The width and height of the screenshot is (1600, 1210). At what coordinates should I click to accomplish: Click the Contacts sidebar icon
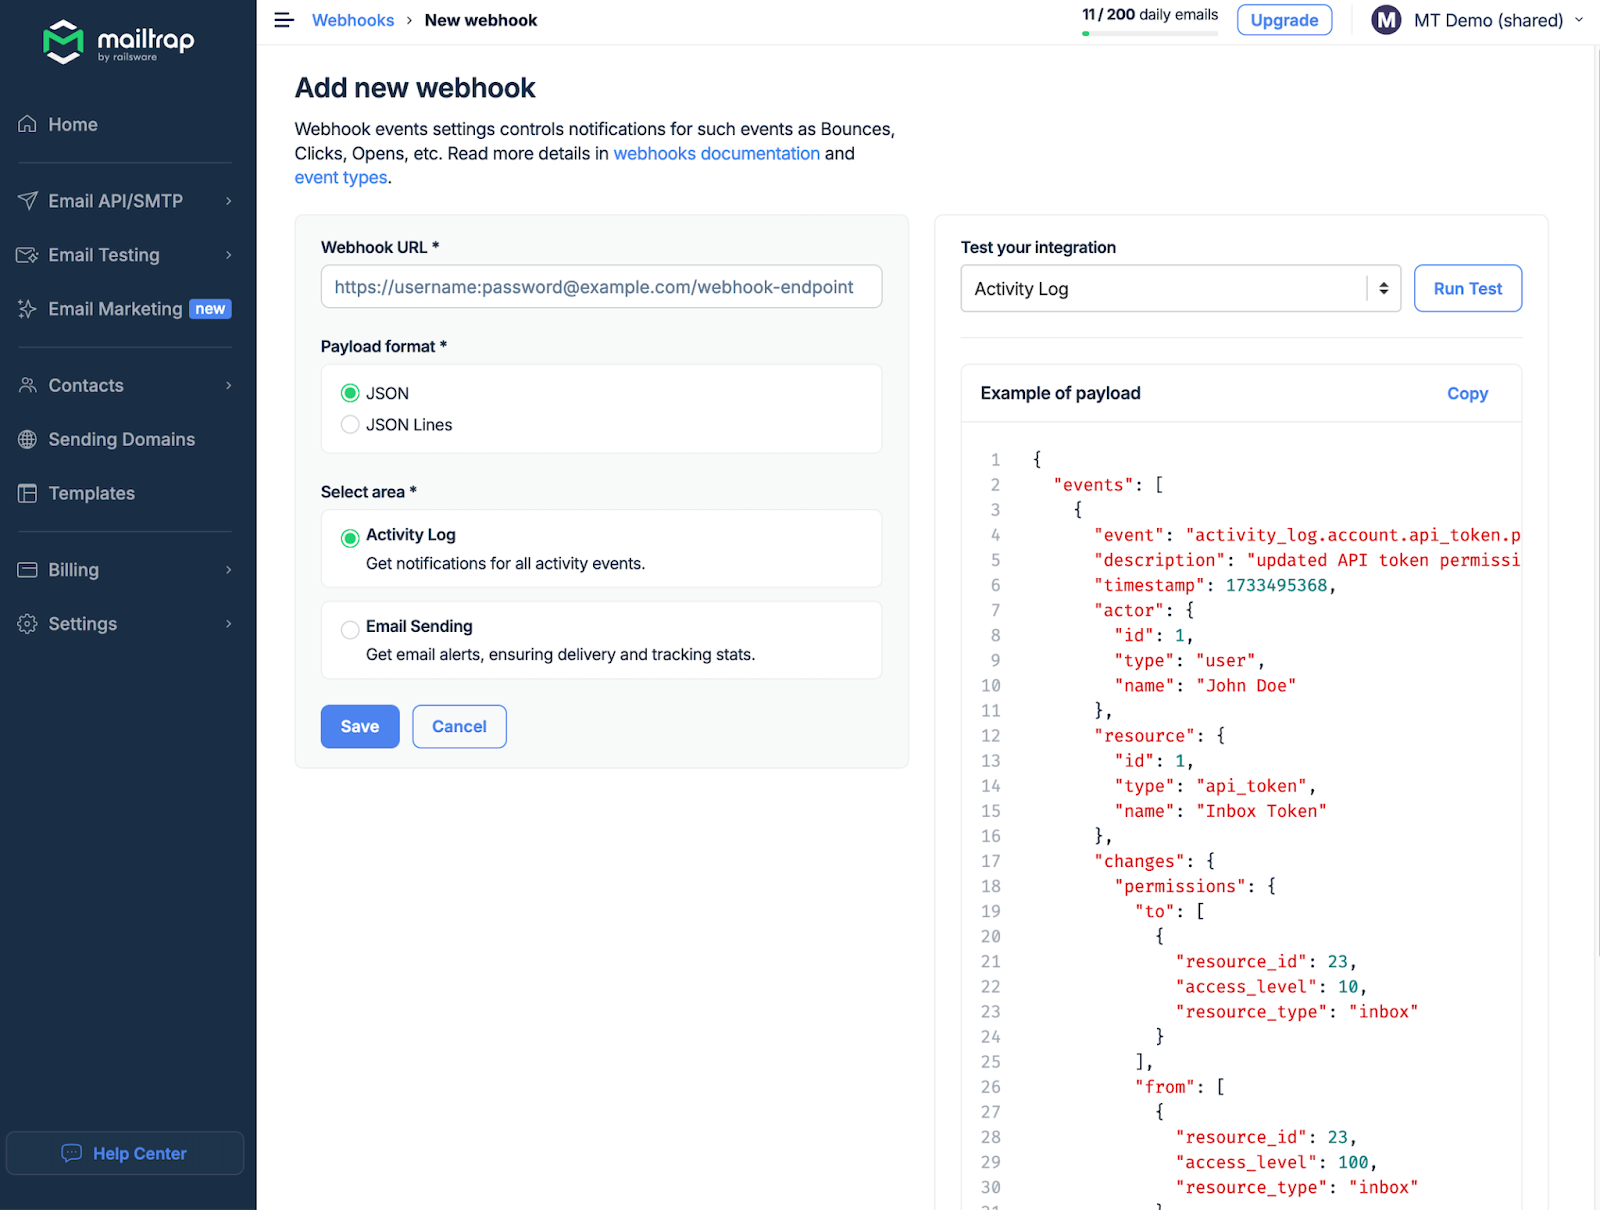[27, 385]
